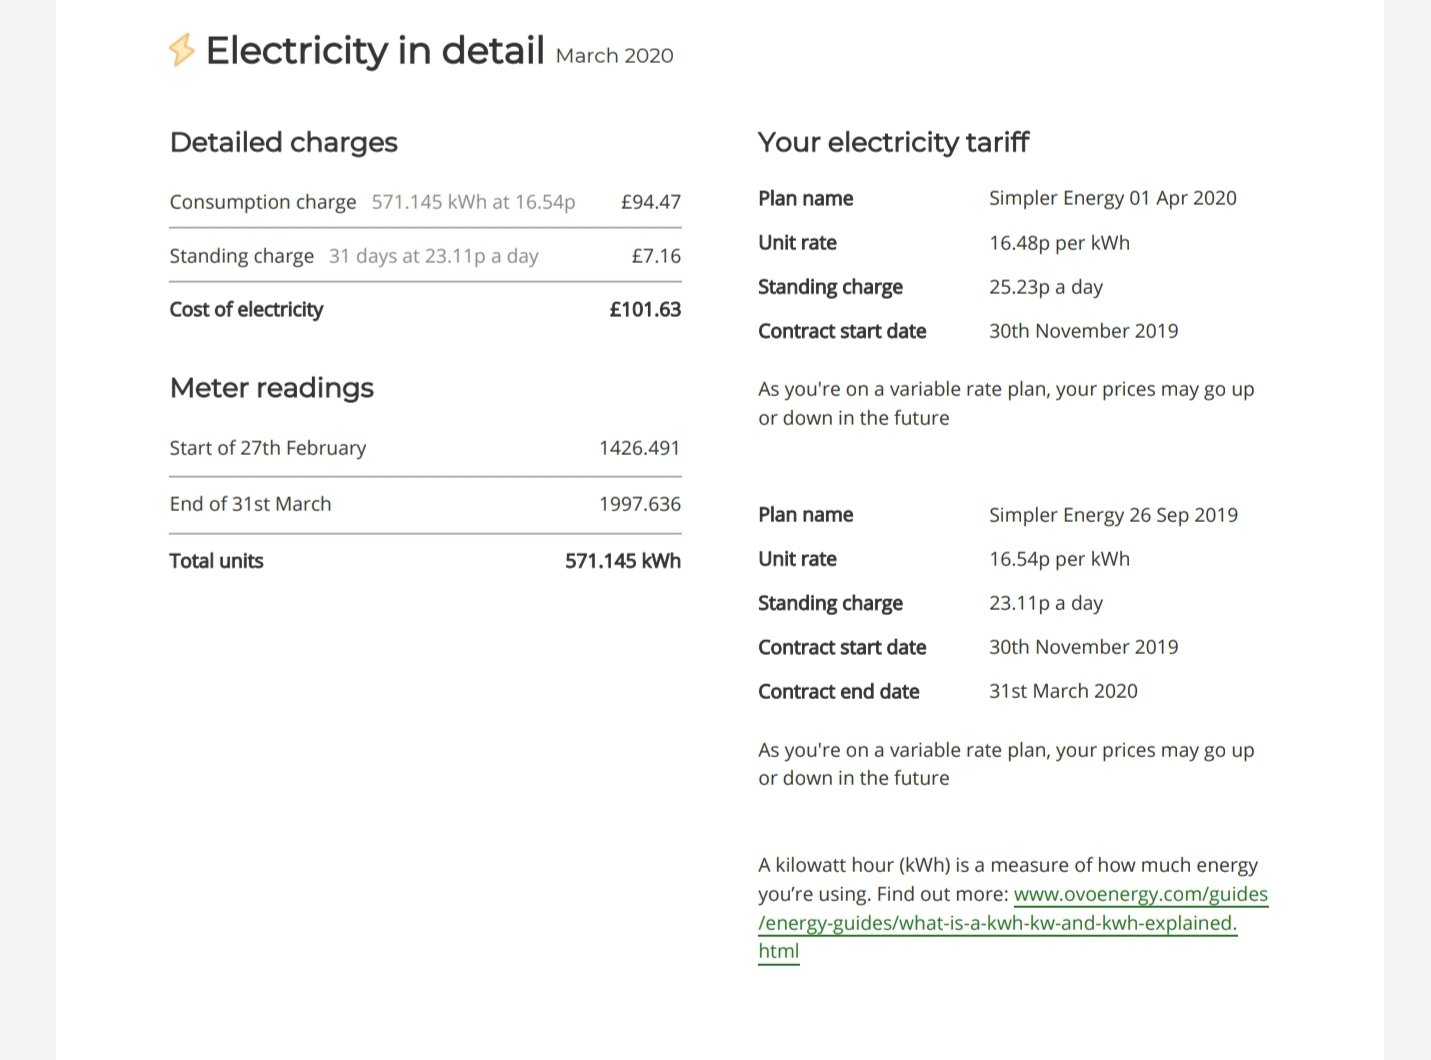This screenshot has width=1431, height=1060.
Task: Select the Simpler Energy 26 Sep 2019 plan name
Action: 1113,515
